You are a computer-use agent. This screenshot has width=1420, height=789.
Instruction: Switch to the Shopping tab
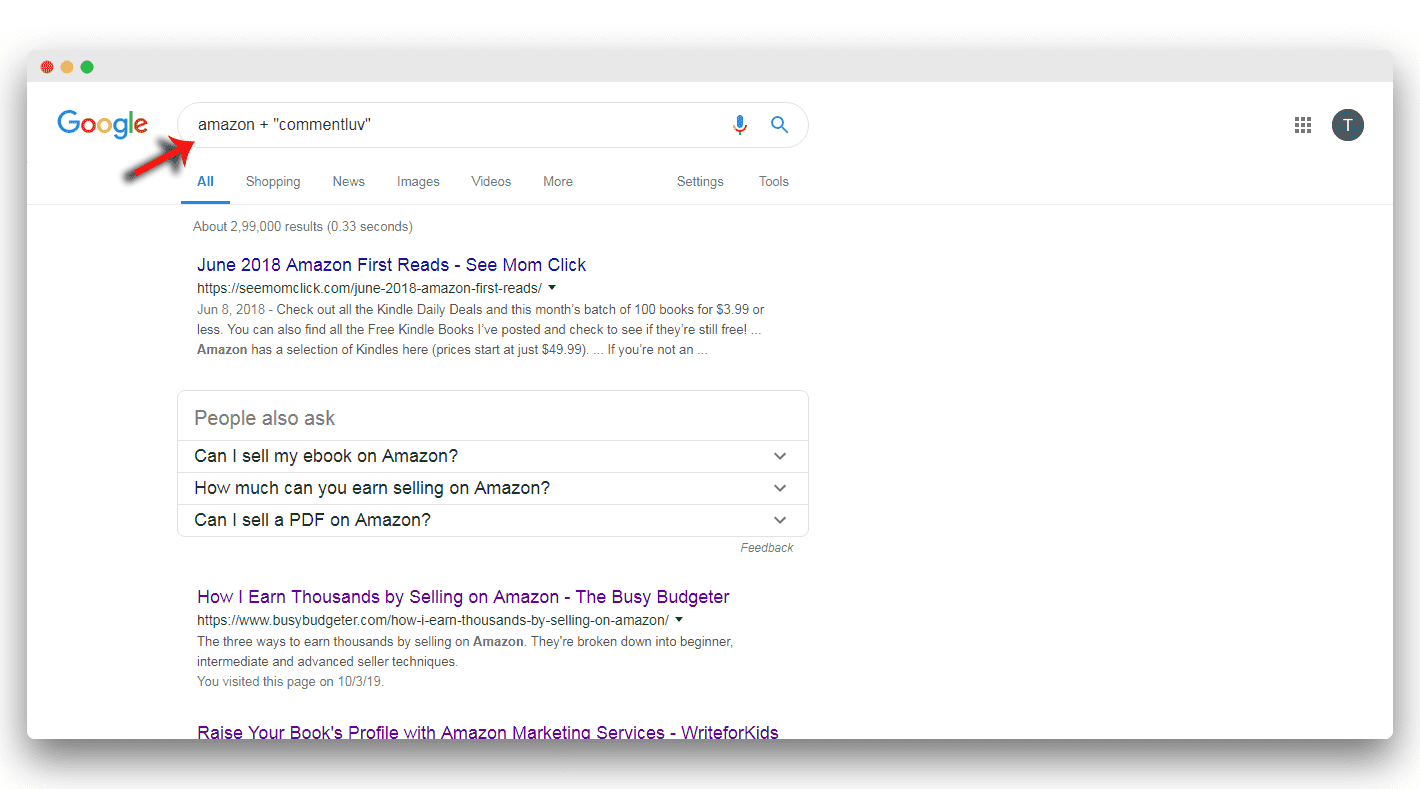273,182
